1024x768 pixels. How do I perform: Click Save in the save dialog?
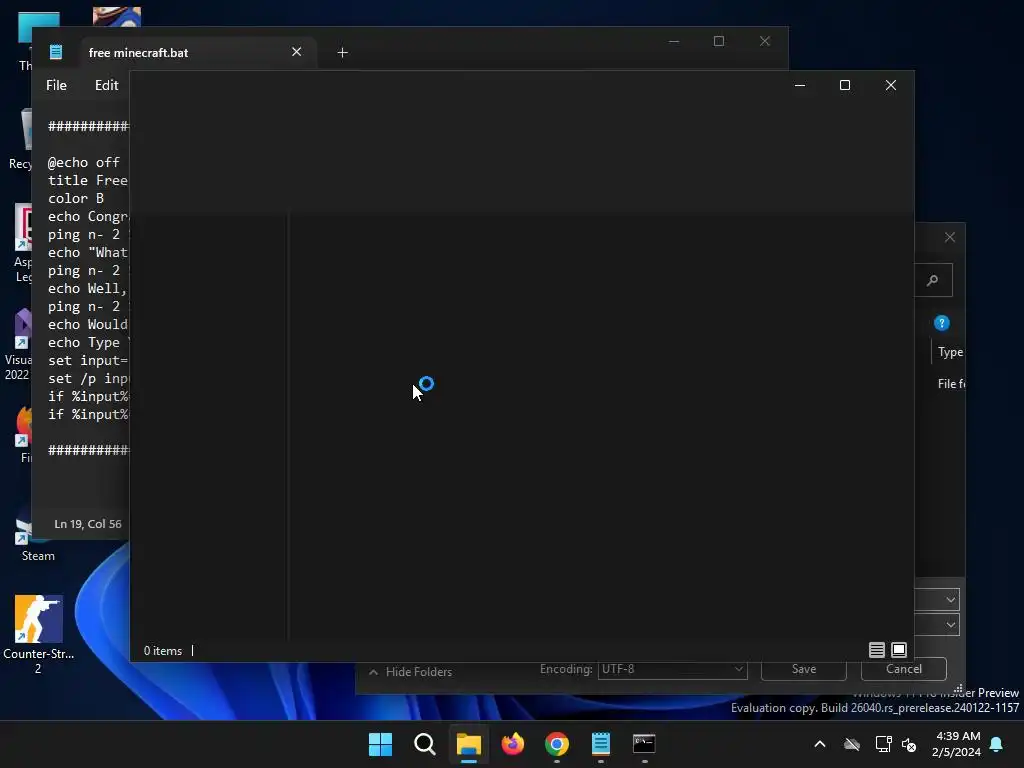tap(804, 669)
